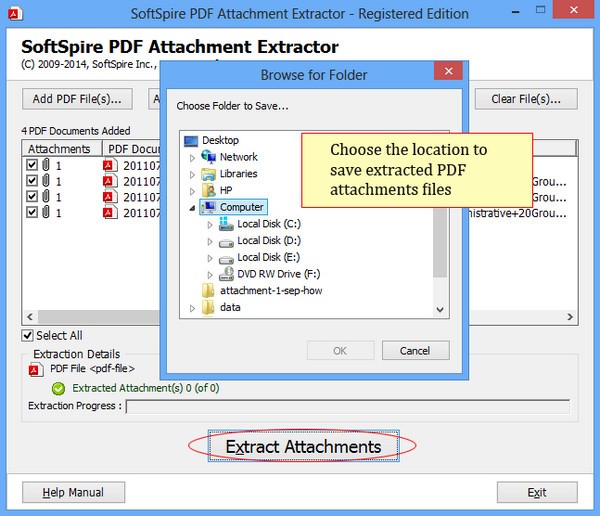Click the Local Disk (C:) drive icon
Image resolution: width=600 pixels, height=516 pixels.
point(226,224)
